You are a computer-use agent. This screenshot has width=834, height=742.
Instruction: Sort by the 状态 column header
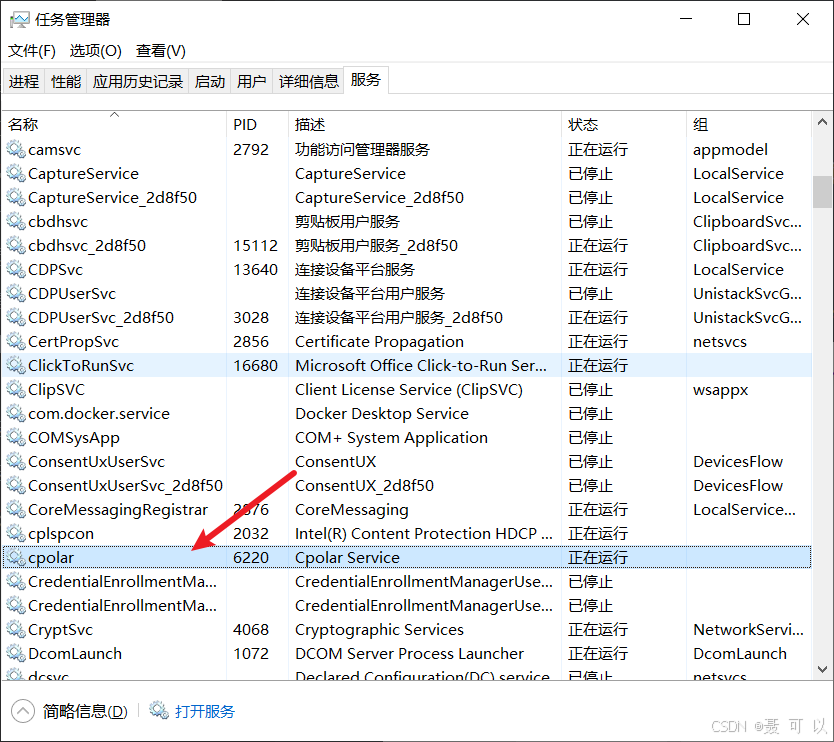click(x=623, y=124)
